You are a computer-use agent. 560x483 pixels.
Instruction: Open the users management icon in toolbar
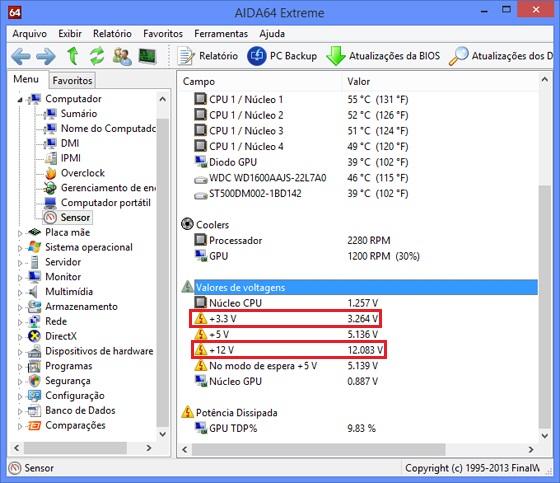pos(122,56)
